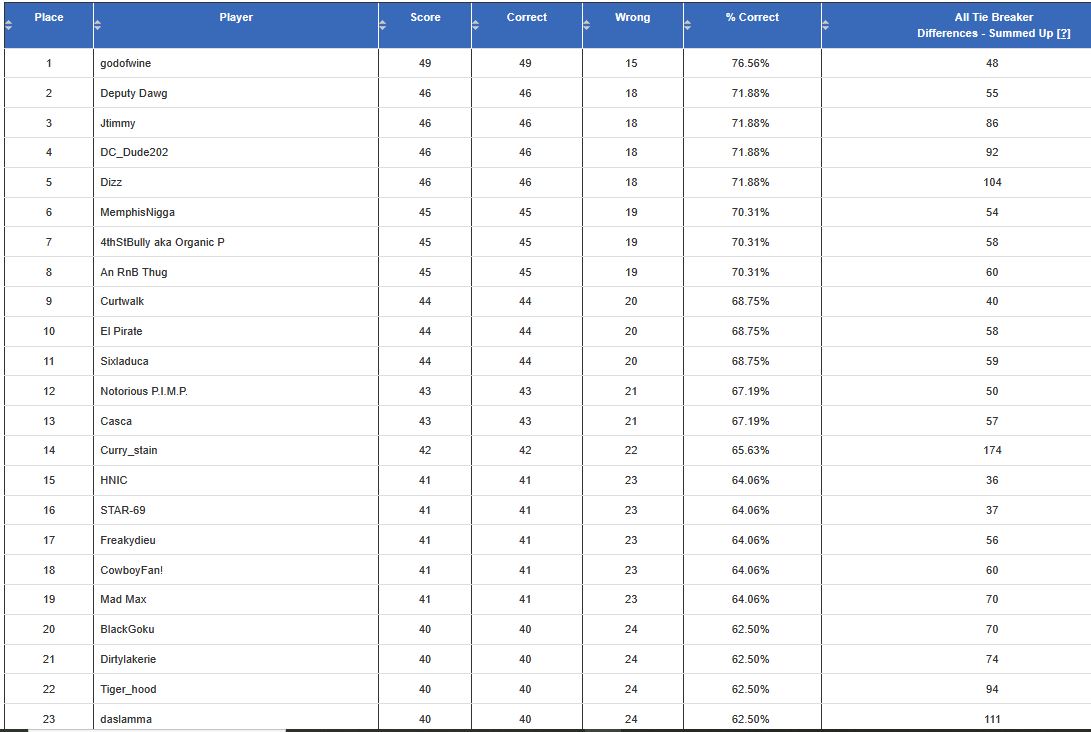Select the 174 tie breaker value
The image size is (1091, 732).
coord(992,450)
